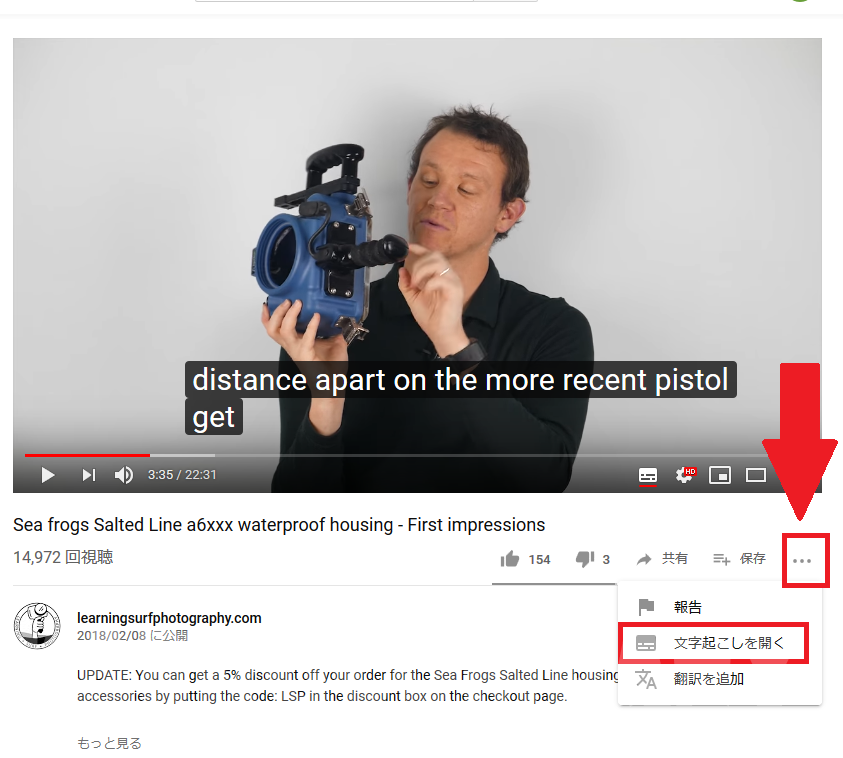This screenshot has height=758, width=843.
Task: Skip to the next video
Action: coord(89,475)
